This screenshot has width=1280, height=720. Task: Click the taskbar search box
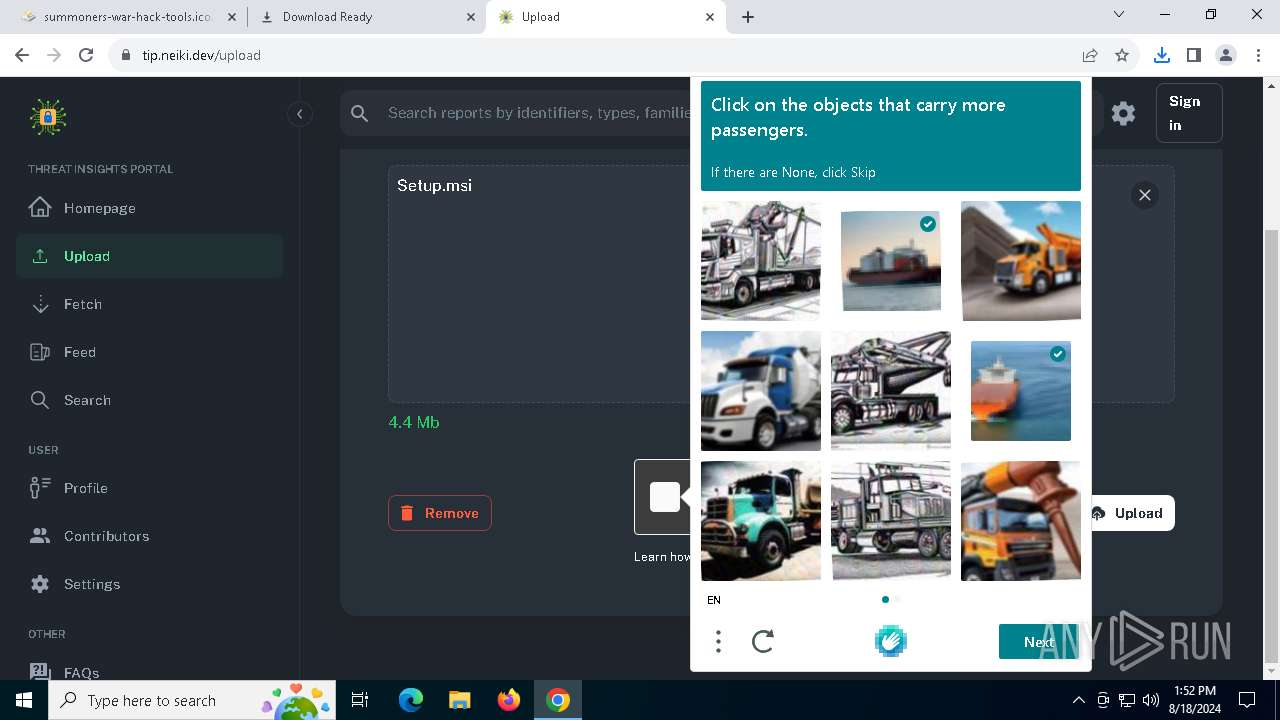(x=193, y=700)
